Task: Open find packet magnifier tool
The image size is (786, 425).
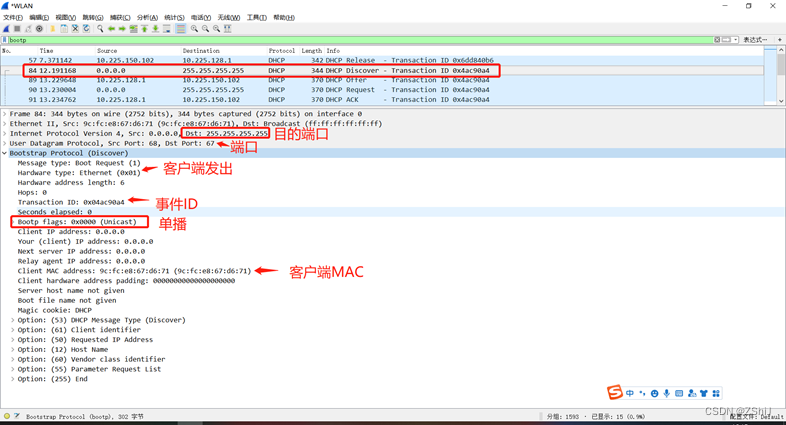Action: point(100,29)
